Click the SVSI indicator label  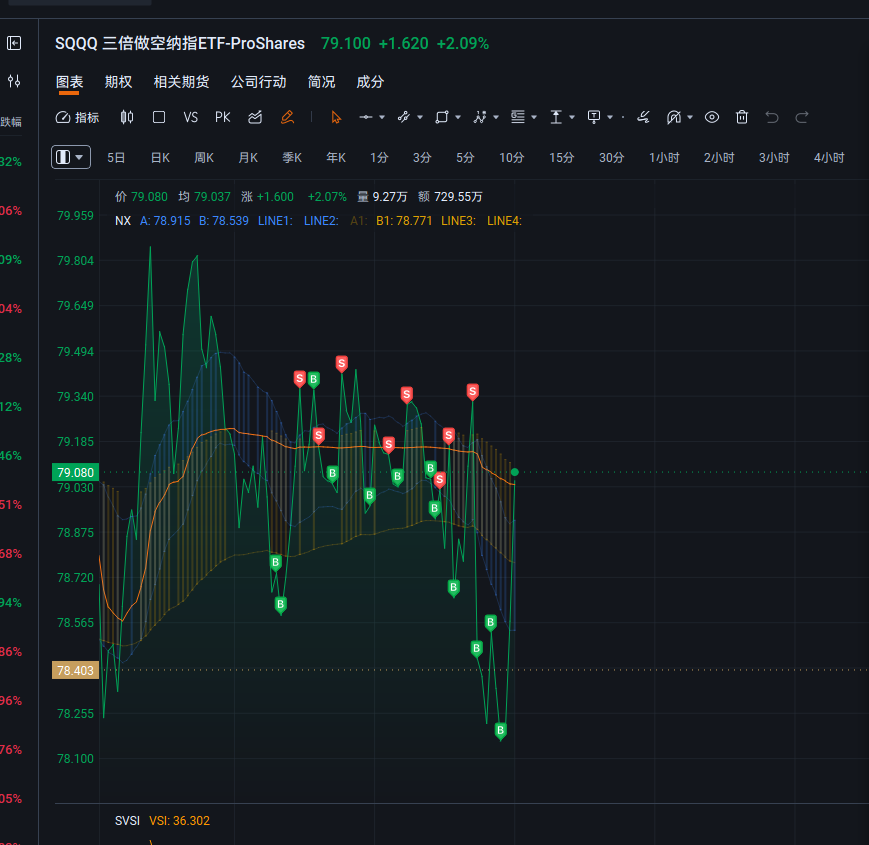click(127, 821)
